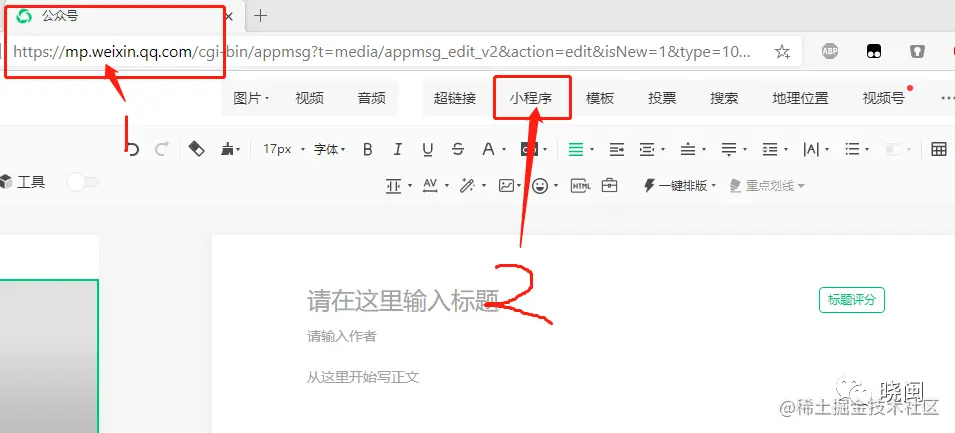Click the green text alignment icon
The height and width of the screenshot is (433, 955).
click(x=576, y=149)
